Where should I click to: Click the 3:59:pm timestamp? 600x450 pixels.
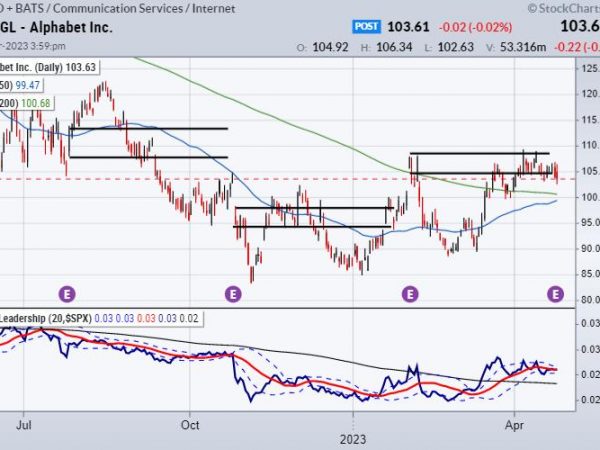point(48,46)
